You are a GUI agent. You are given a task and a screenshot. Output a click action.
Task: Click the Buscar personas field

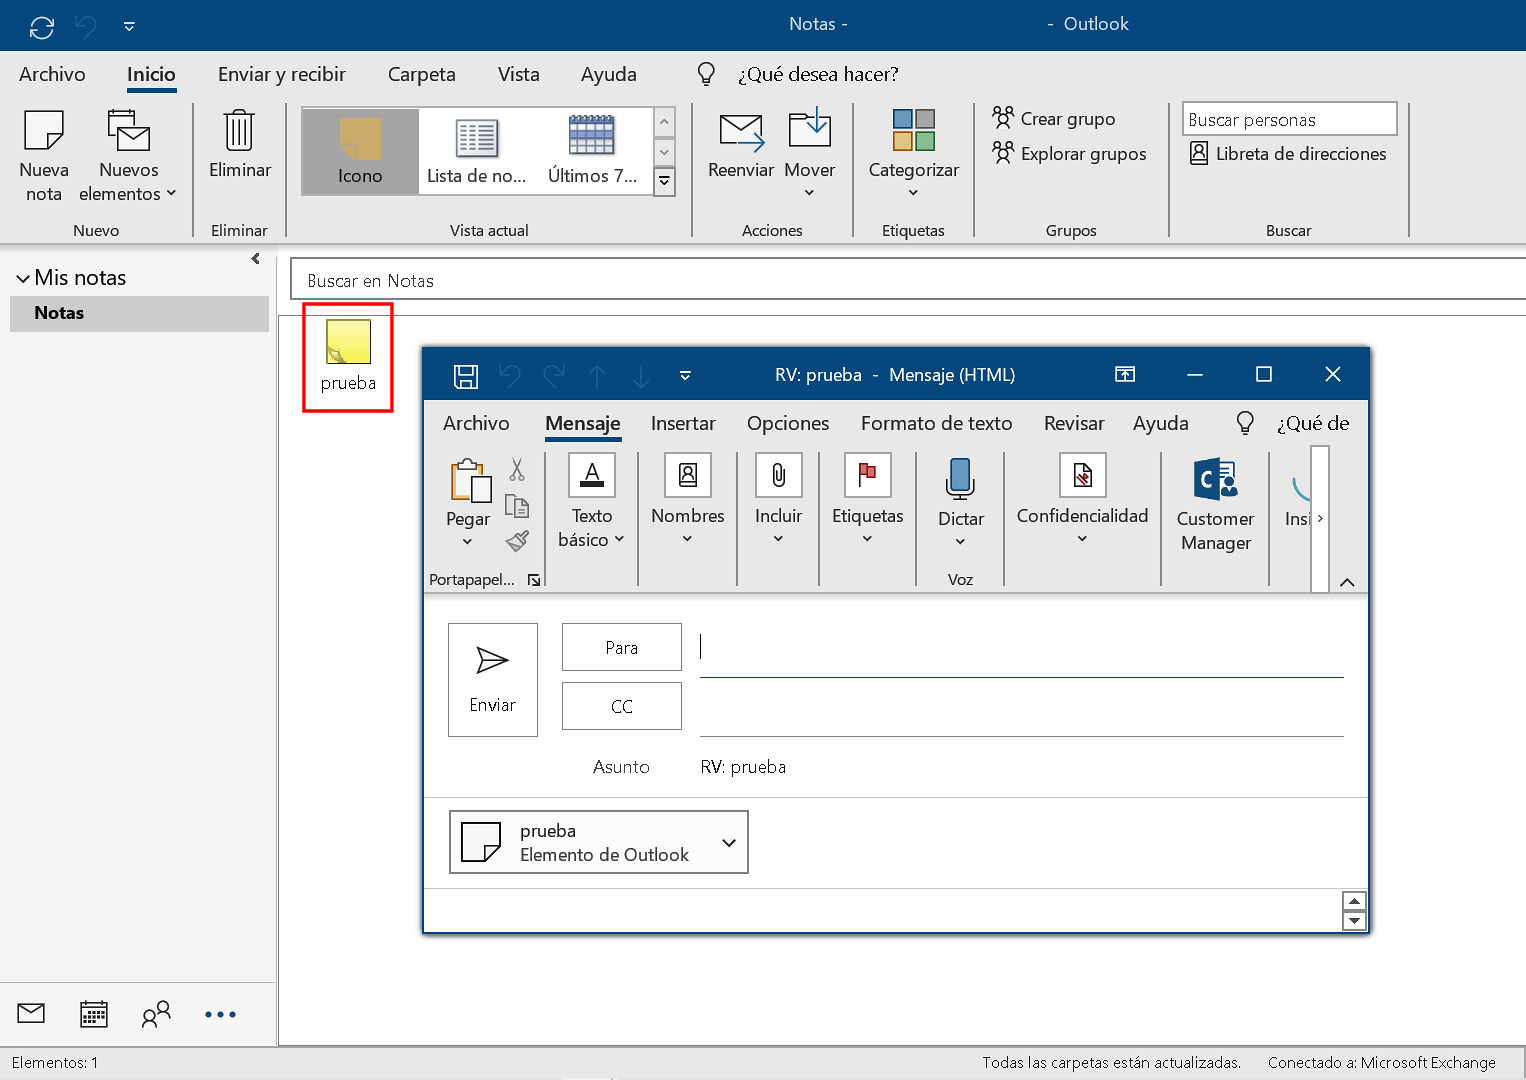[x=1289, y=119]
